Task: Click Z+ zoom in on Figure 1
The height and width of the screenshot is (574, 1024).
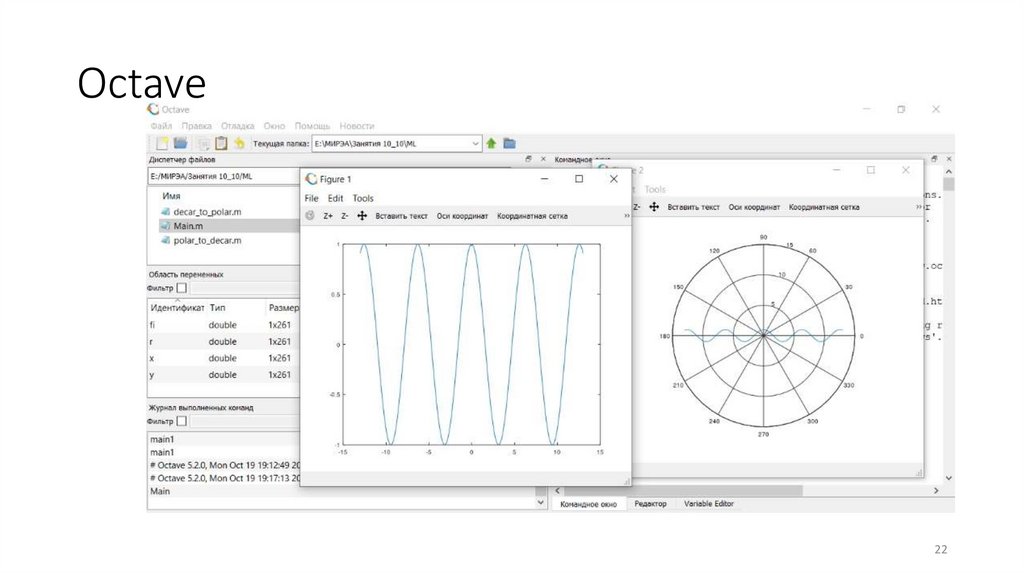Action: pyautogui.click(x=328, y=215)
